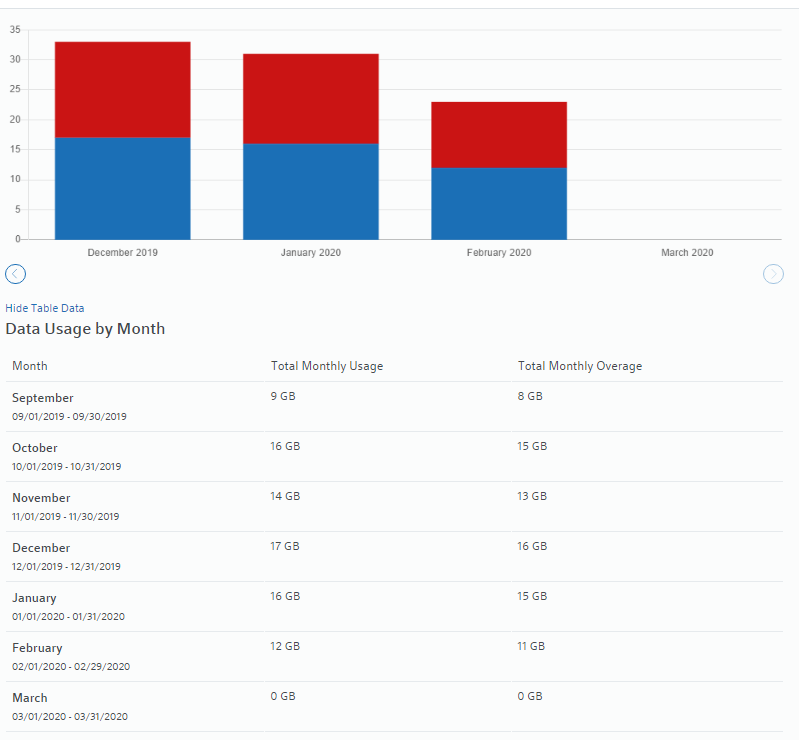Select the red overage bar for February 2020

tap(499, 134)
